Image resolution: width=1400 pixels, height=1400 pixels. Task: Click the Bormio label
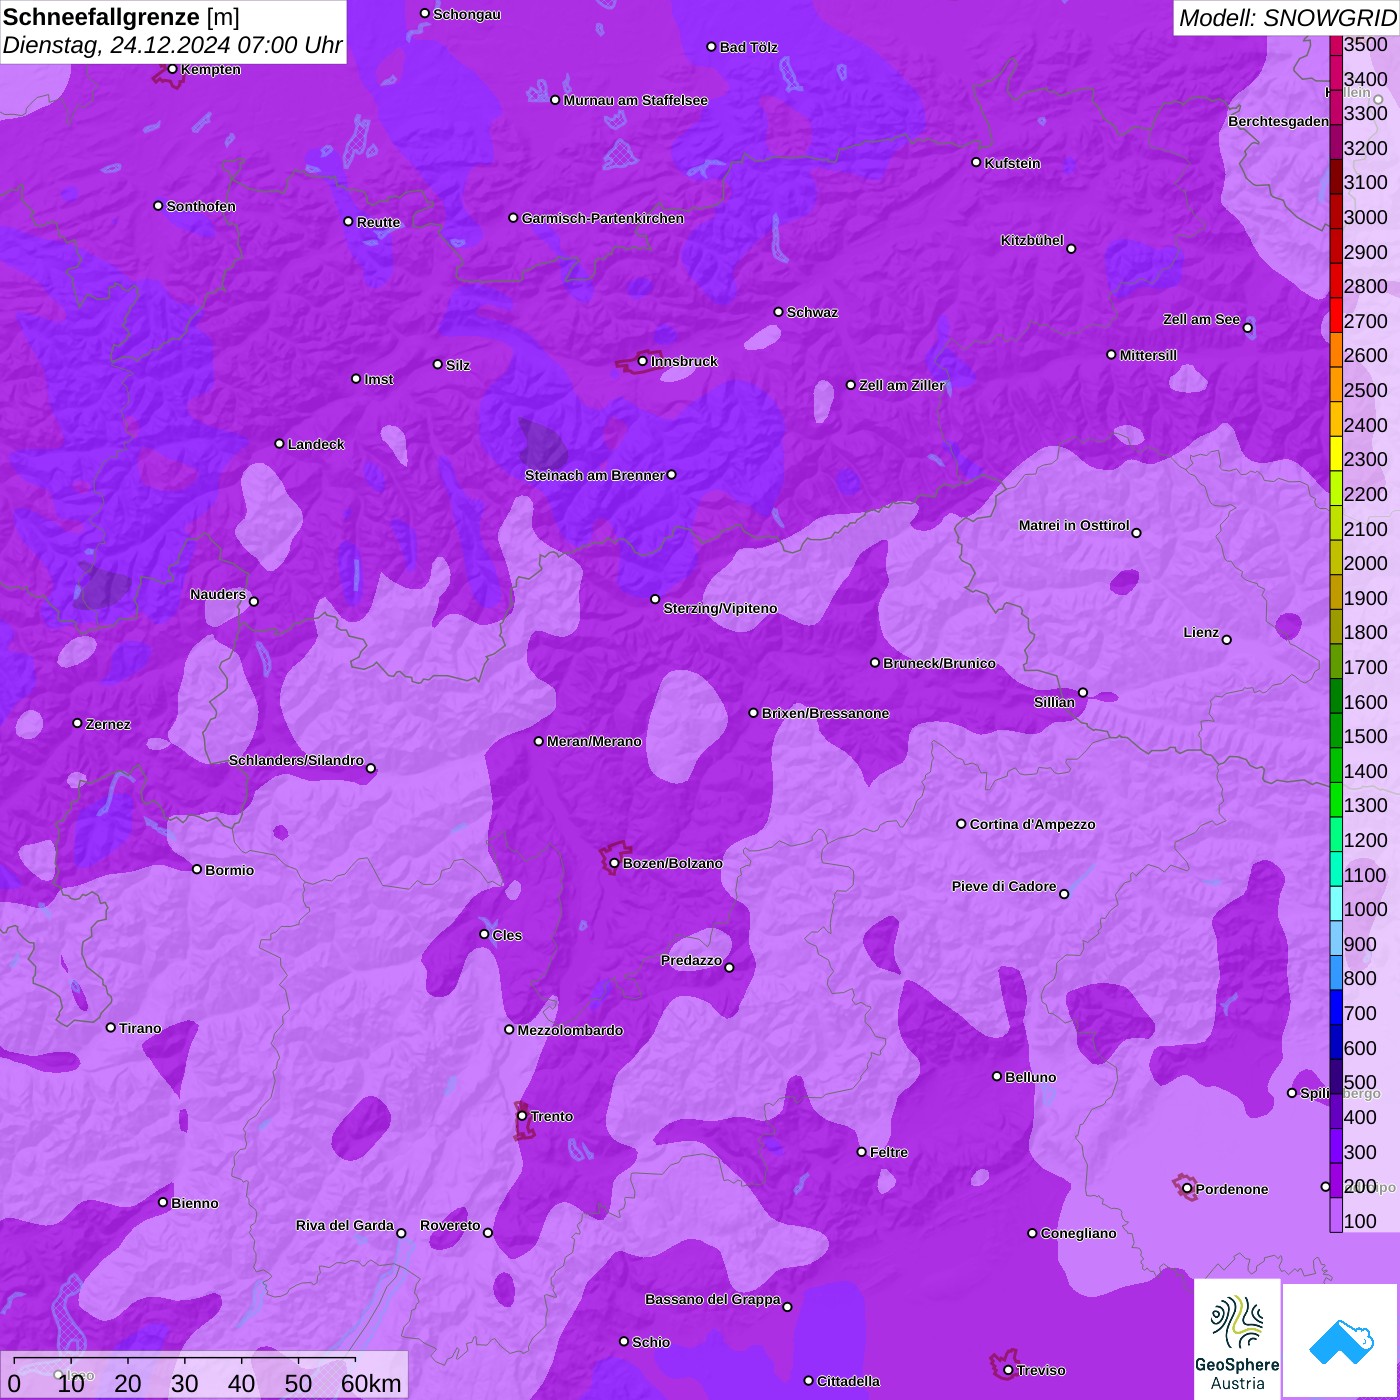[x=230, y=870]
